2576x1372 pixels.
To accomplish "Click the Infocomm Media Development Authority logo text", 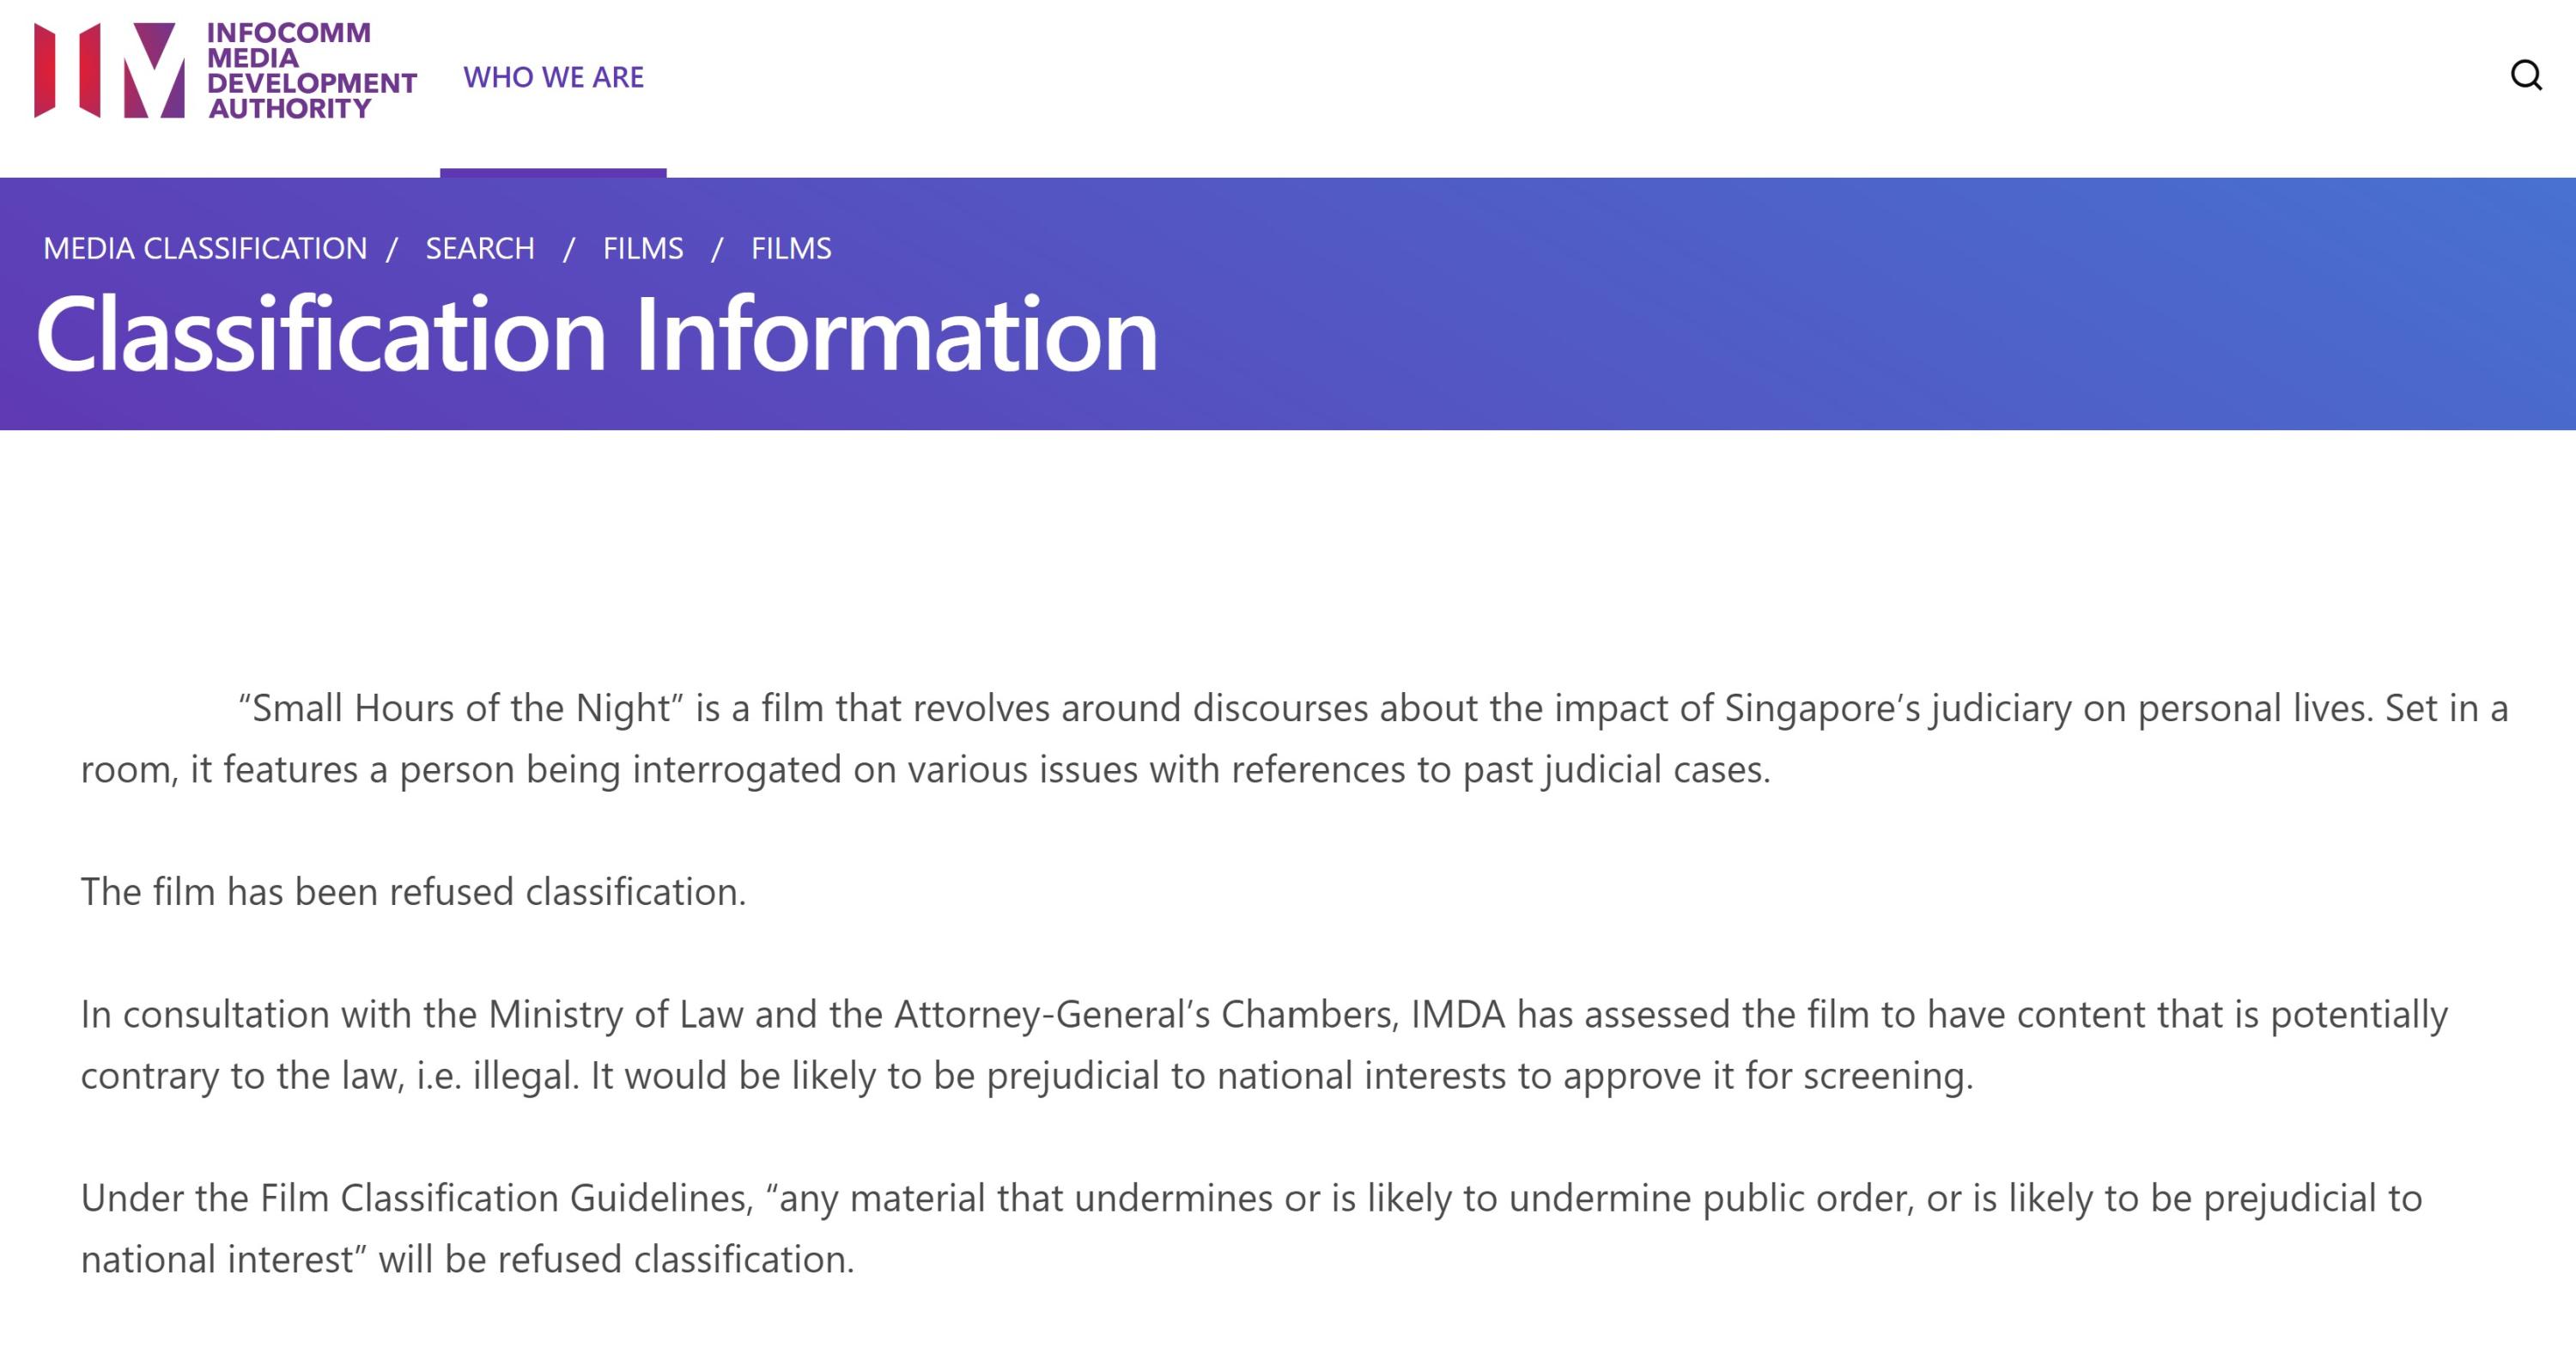I will pyautogui.click(x=311, y=70).
